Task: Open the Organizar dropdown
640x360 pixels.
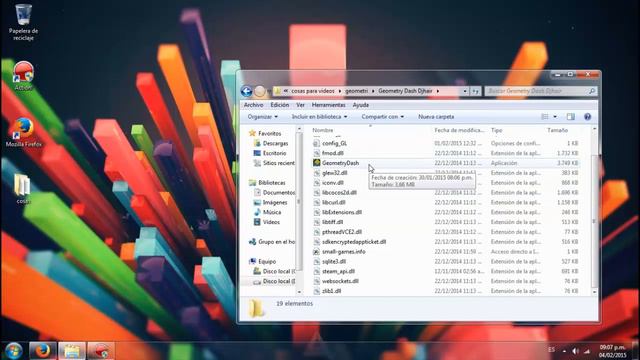Action: [262, 117]
